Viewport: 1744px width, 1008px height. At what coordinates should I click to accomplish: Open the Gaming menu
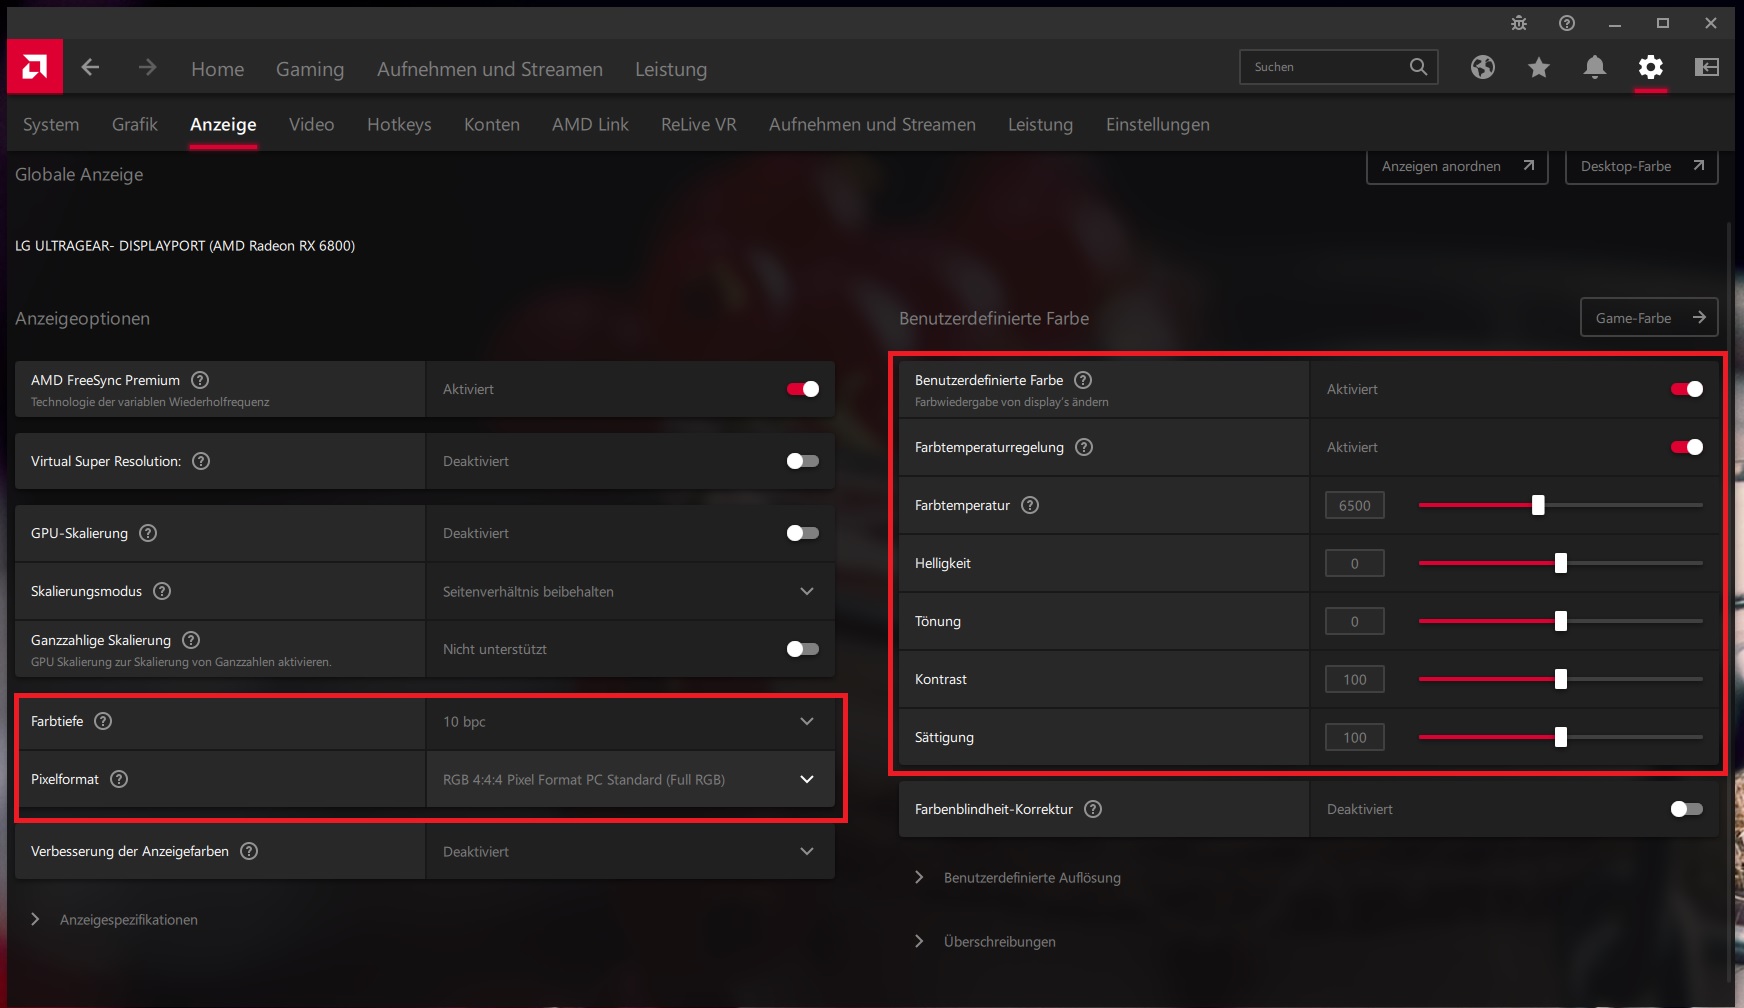coord(310,69)
